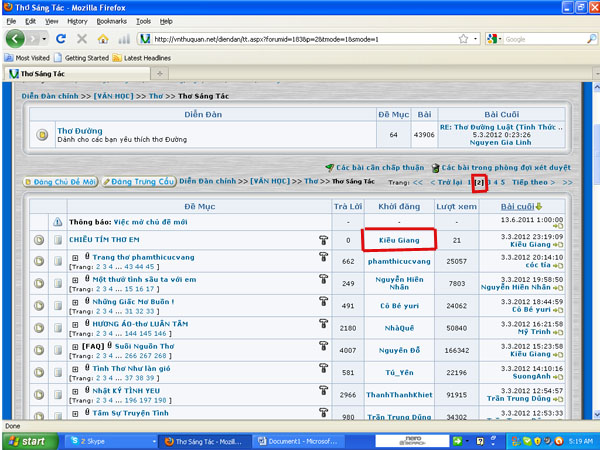Open the search engine selector dropdown

(x=494, y=39)
